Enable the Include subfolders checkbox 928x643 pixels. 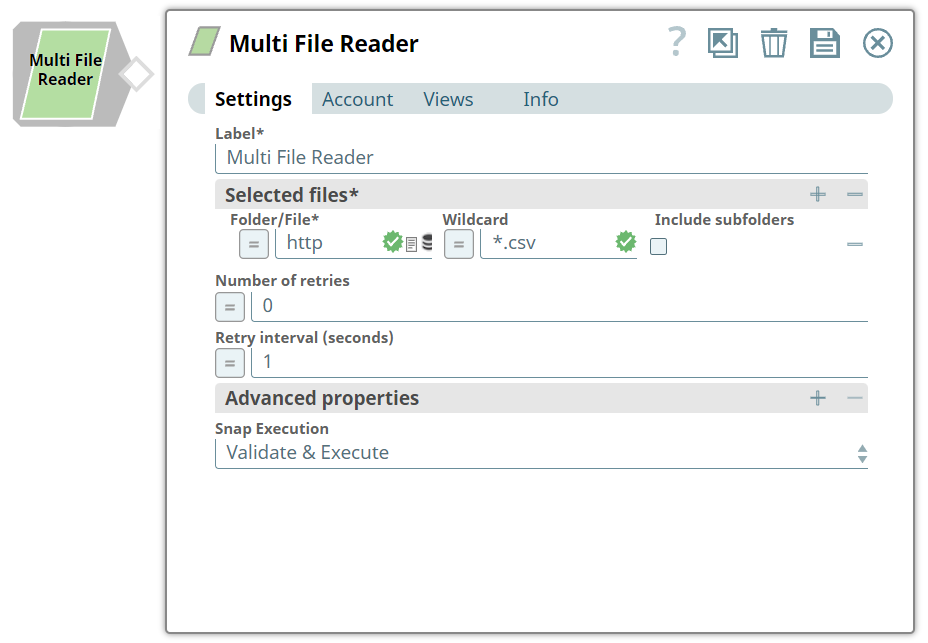click(x=658, y=246)
